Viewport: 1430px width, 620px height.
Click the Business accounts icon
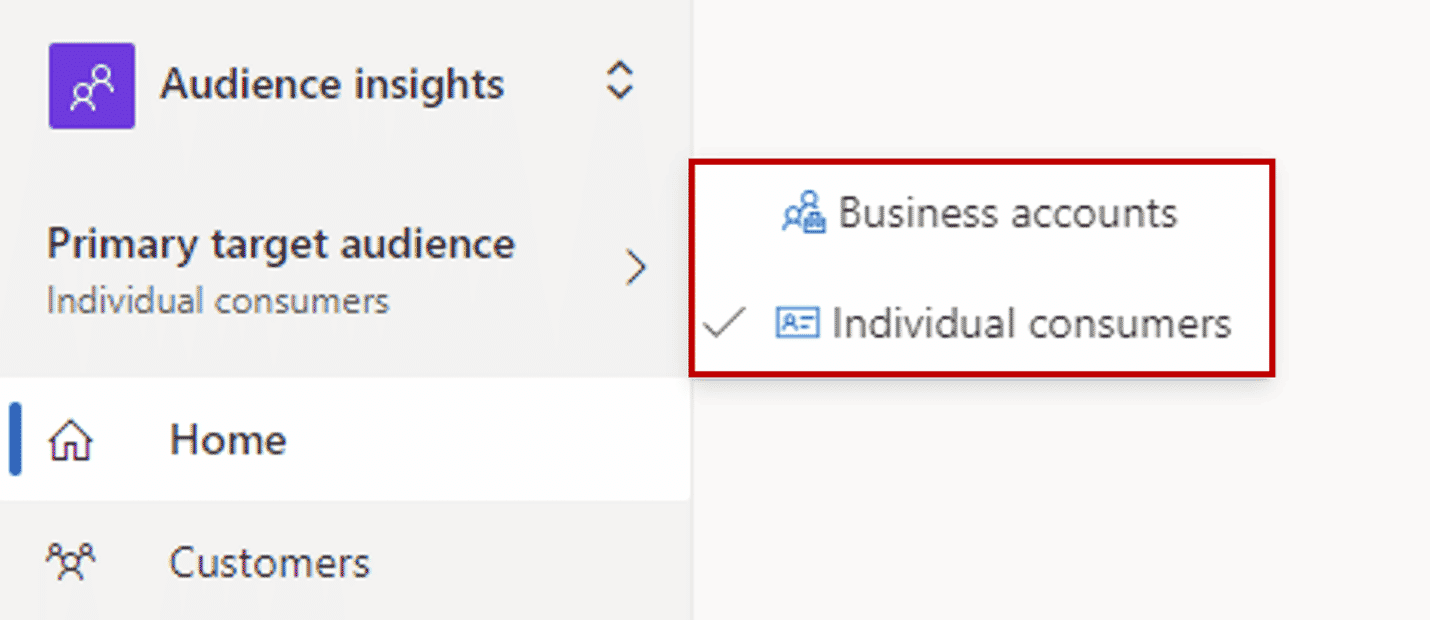coord(804,213)
